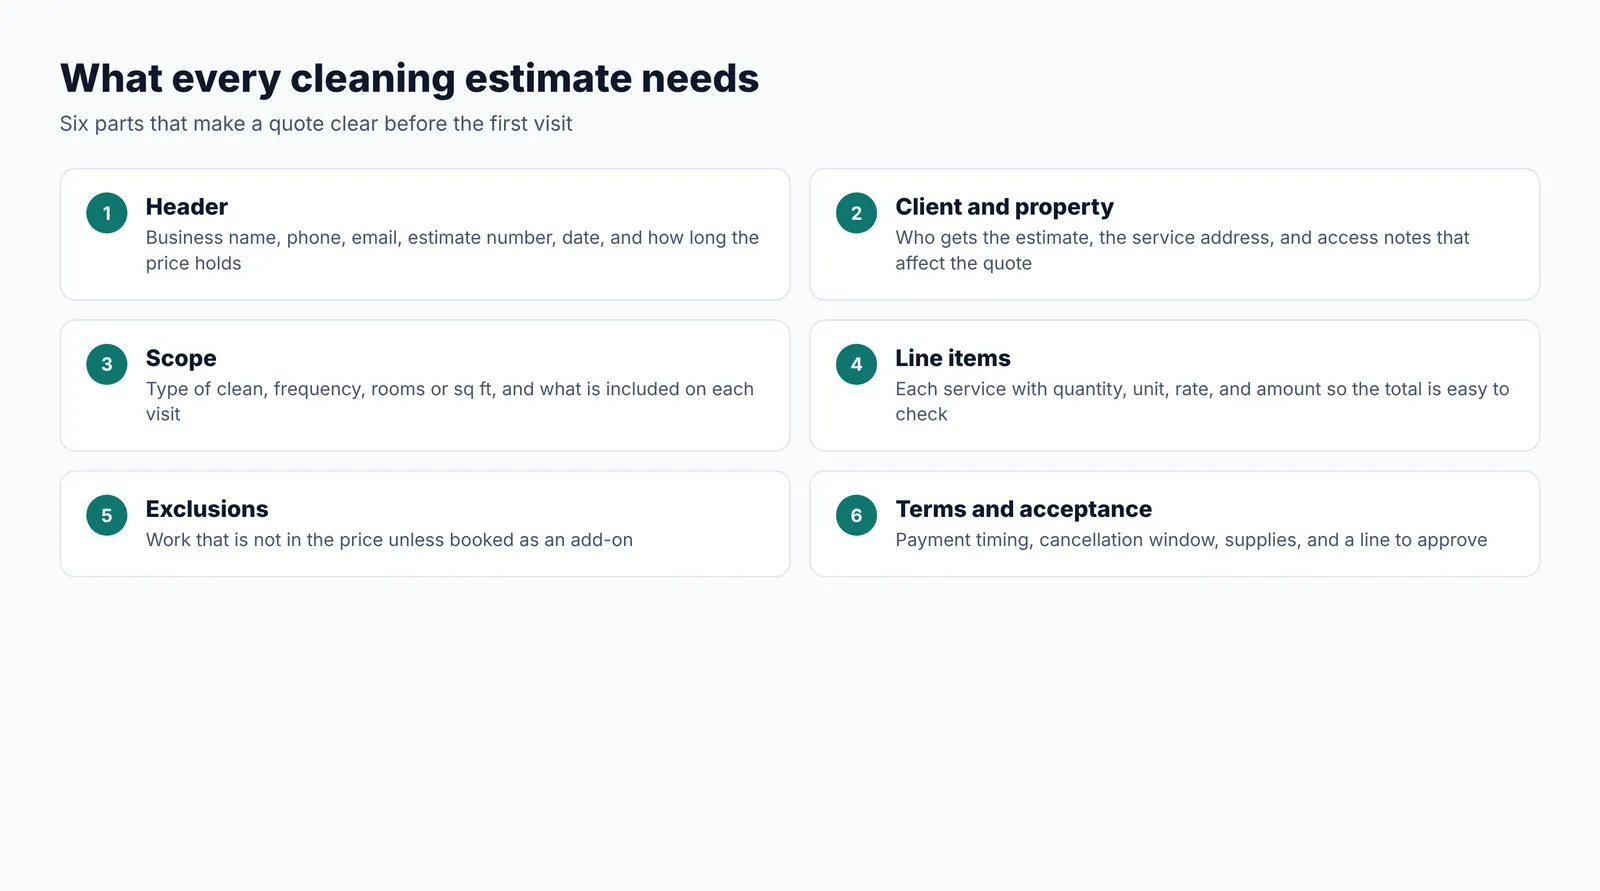The image size is (1600, 891).
Task: Click the description starting 'Business name, phone, email'
Action: pos(452,250)
